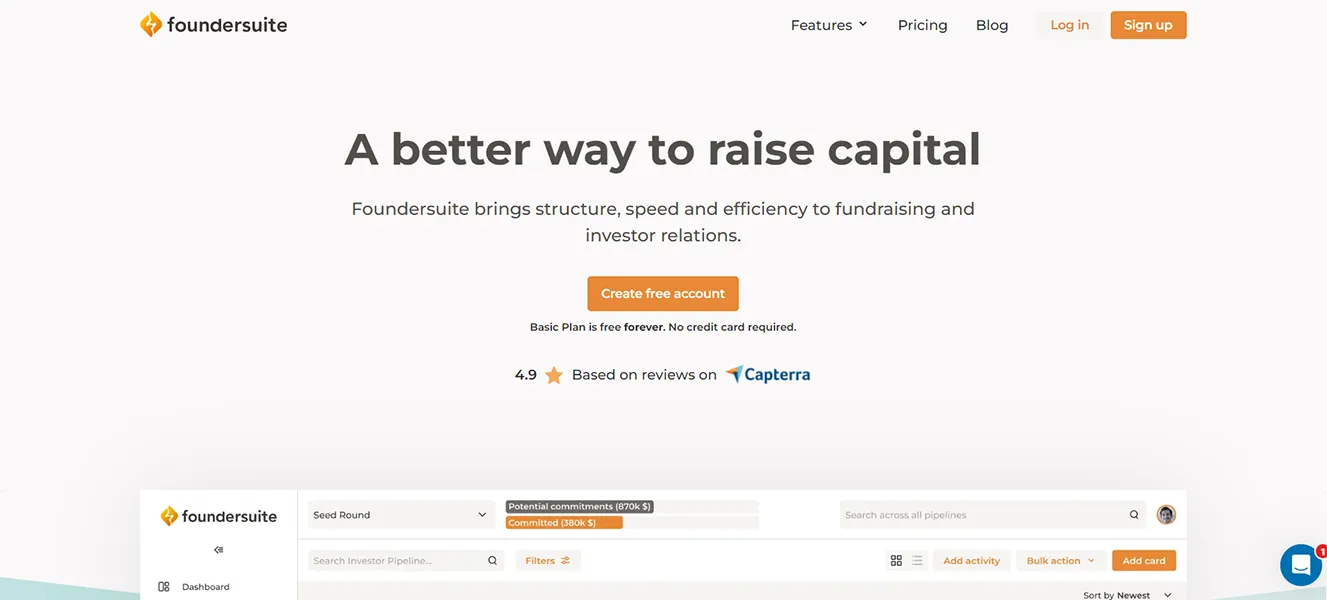
Task: Click the Search across all pipelines field
Action: 990,514
